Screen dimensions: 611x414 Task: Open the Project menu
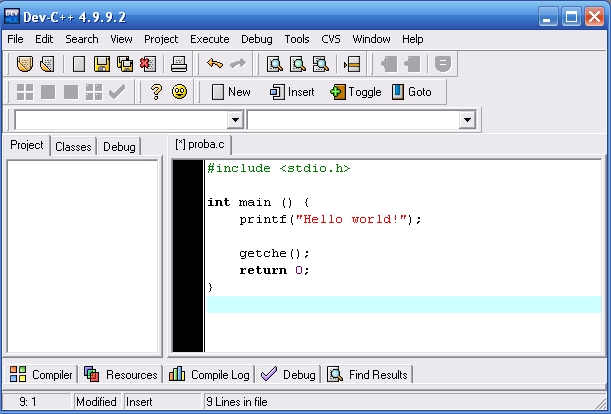pos(161,39)
